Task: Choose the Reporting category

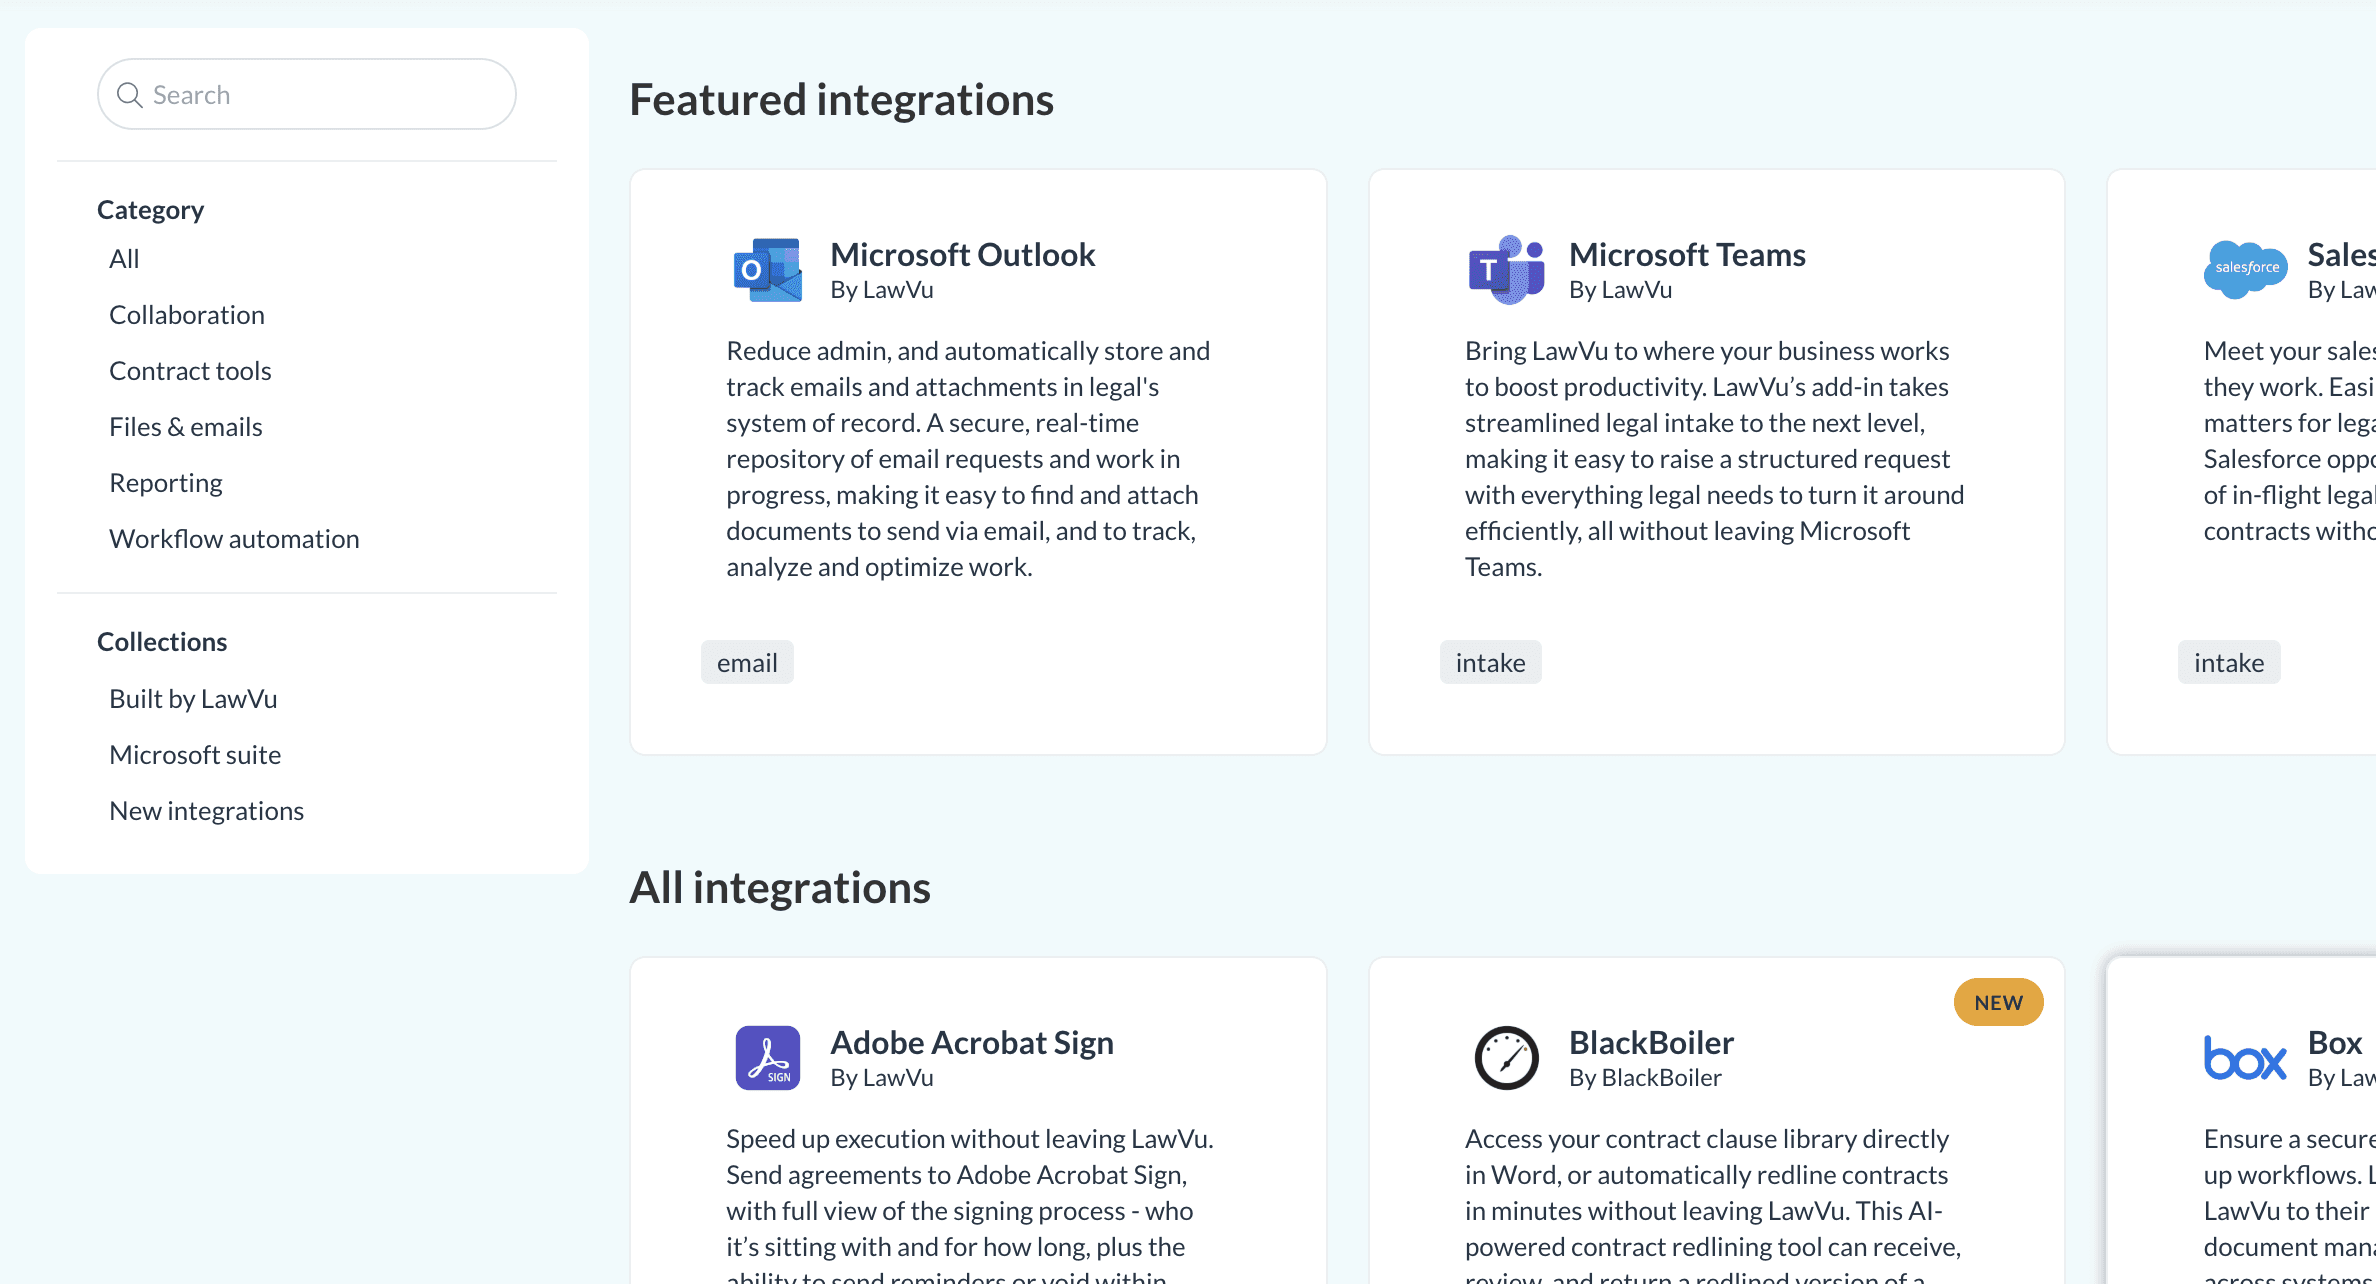Action: [166, 483]
